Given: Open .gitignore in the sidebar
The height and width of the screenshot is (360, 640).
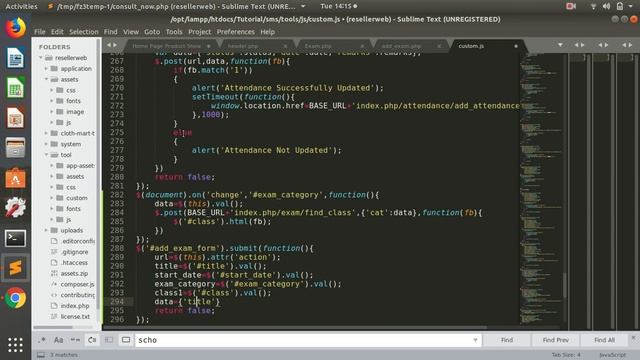Looking at the screenshot, I should tap(74, 252).
